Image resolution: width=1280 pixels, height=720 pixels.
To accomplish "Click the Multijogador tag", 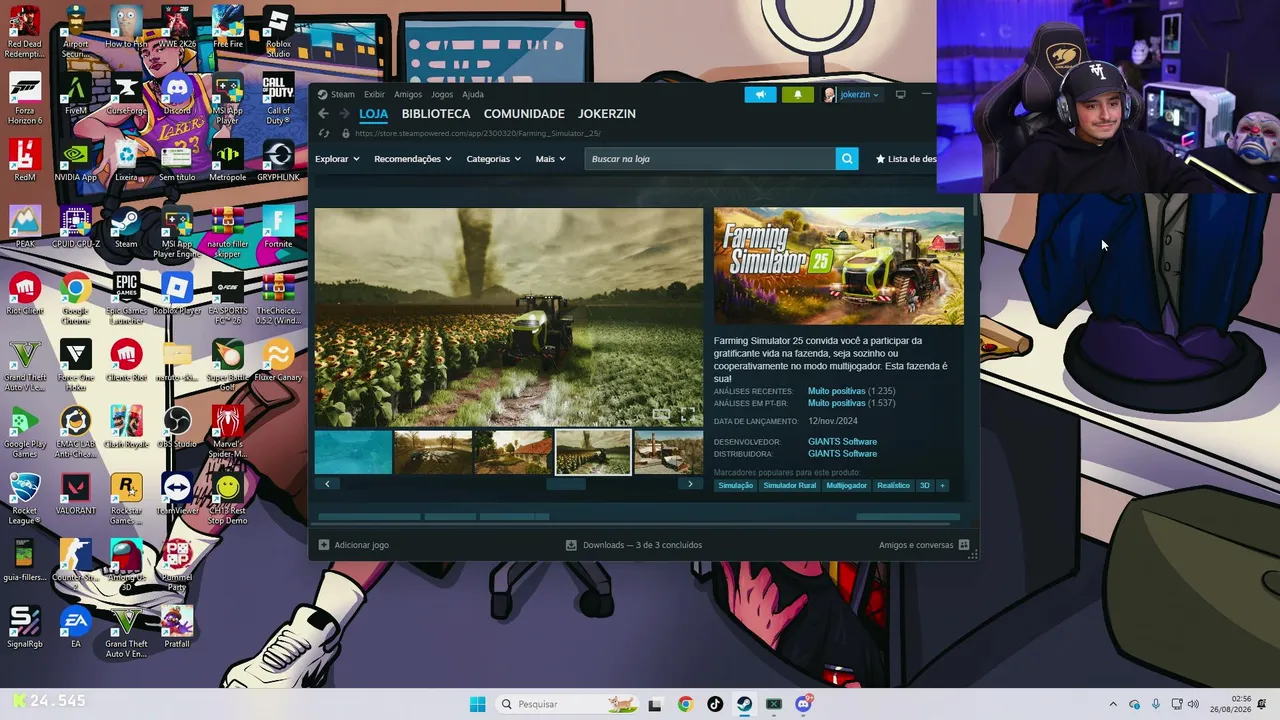I will click(x=847, y=486).
